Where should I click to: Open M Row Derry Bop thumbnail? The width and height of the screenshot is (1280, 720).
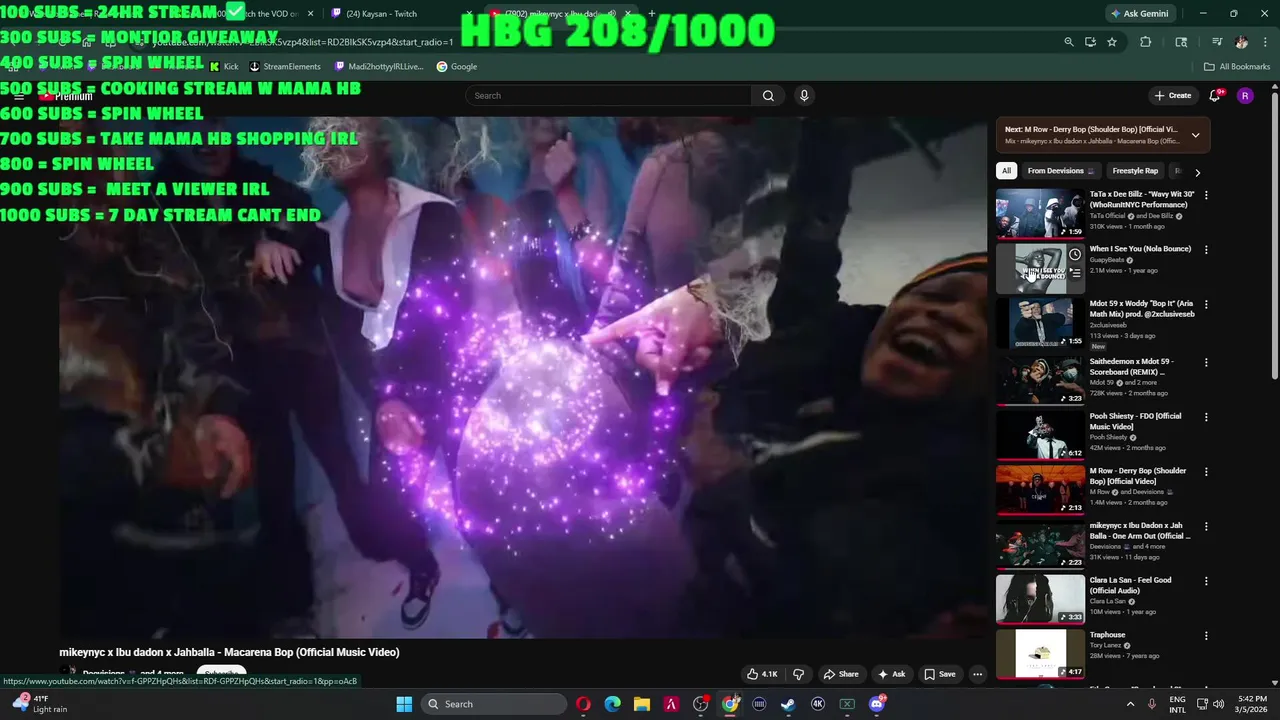click(1040, 488)
